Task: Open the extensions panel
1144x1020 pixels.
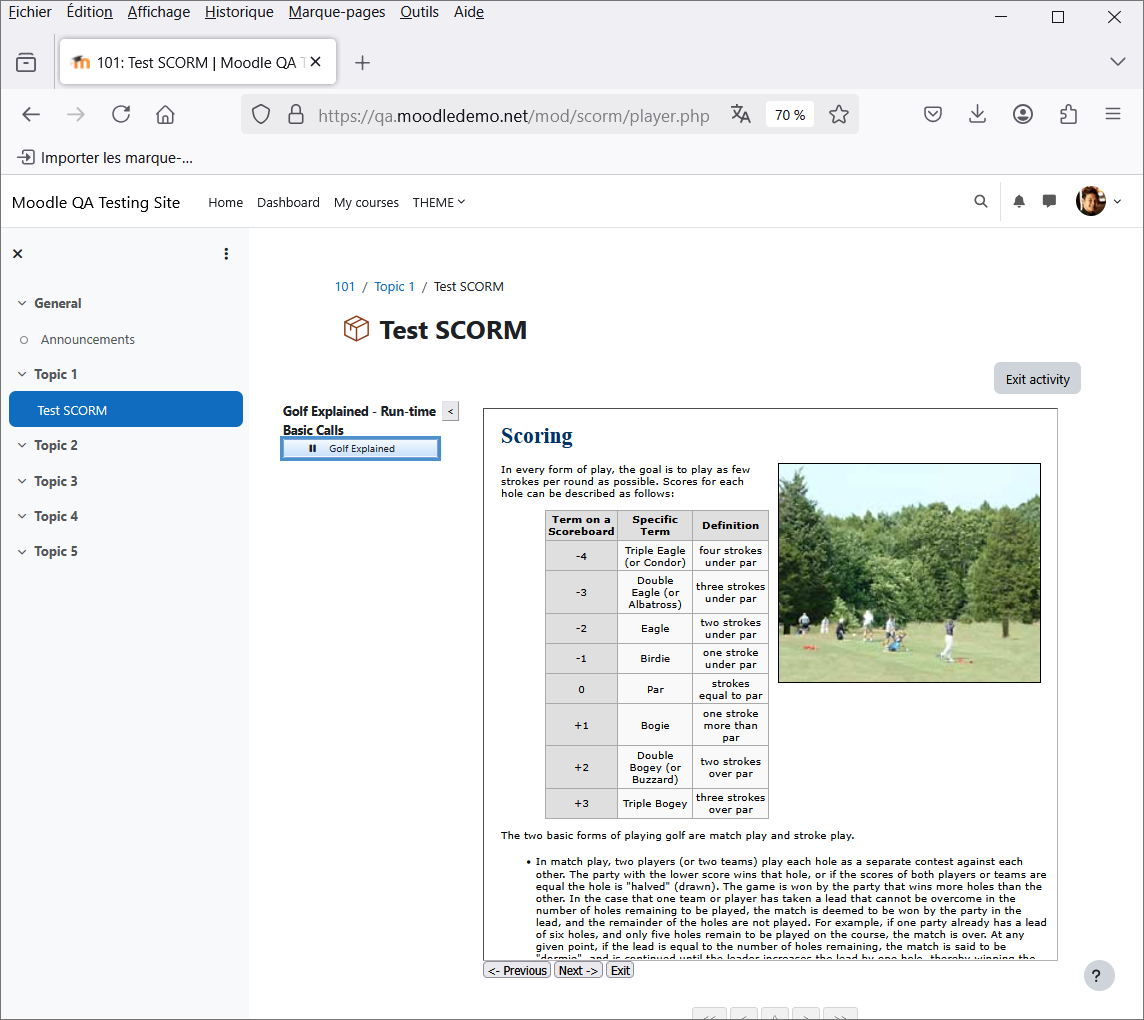Action: [x=1068, y=115]
